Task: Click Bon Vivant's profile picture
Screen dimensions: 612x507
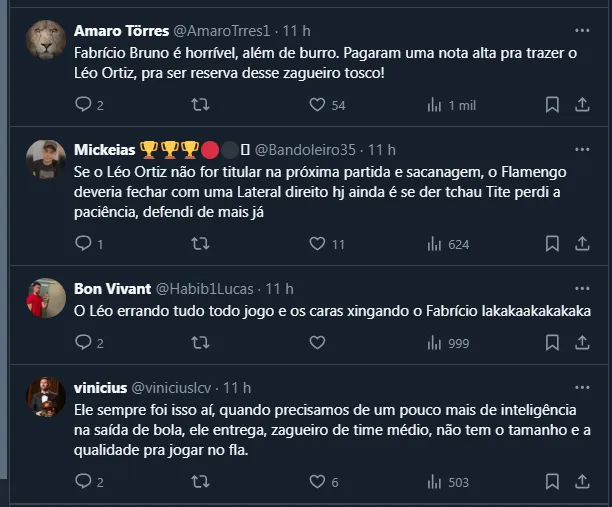Action: pyautogui.click(x=46, y=297)
